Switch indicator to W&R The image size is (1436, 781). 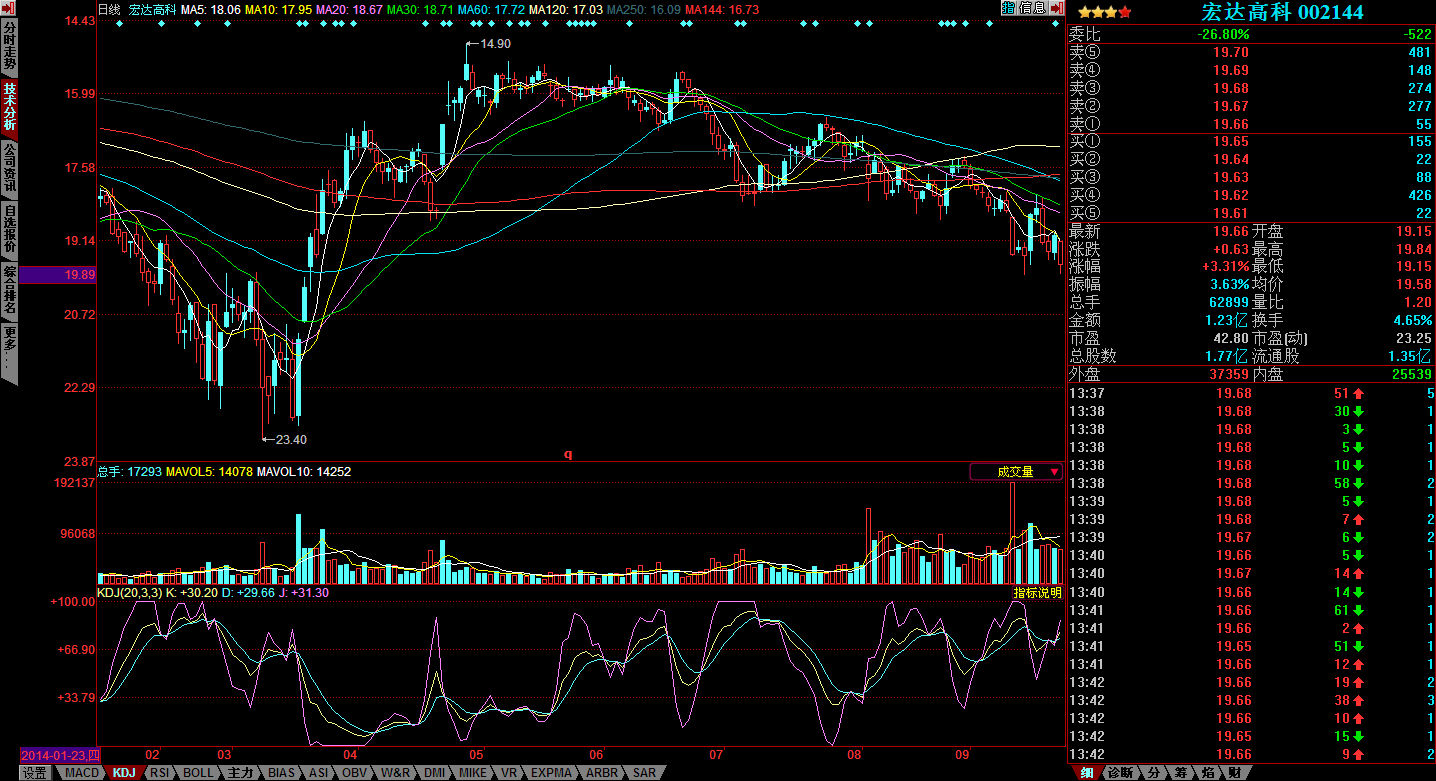(x=396, y=773)
